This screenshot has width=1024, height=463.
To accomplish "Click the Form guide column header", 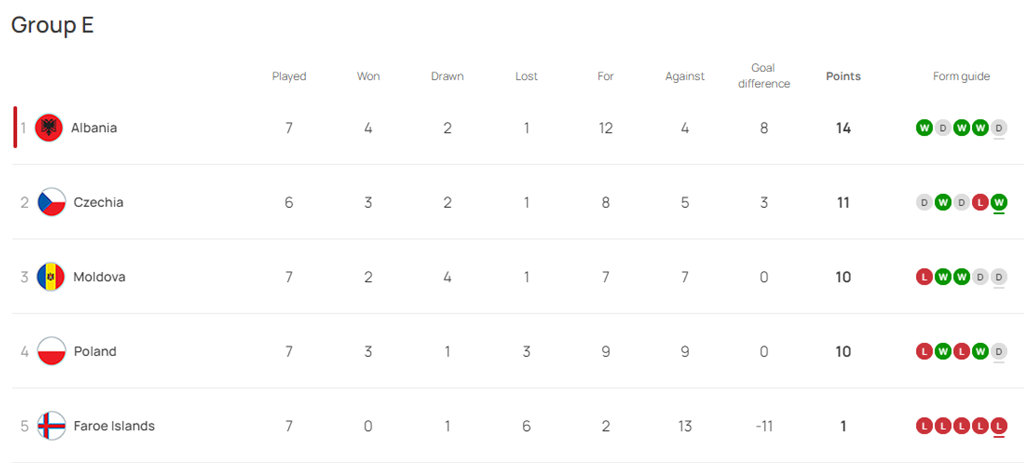I will 961,76.
